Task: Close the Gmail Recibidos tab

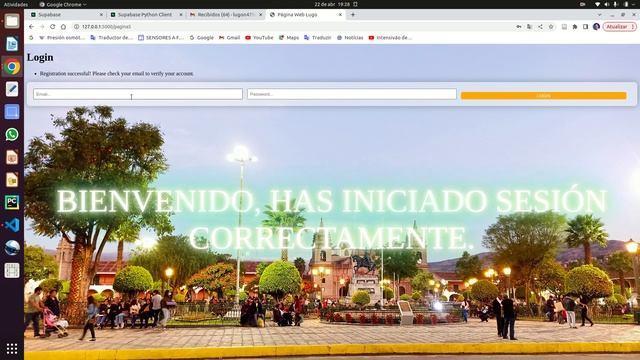Action: 260,15
